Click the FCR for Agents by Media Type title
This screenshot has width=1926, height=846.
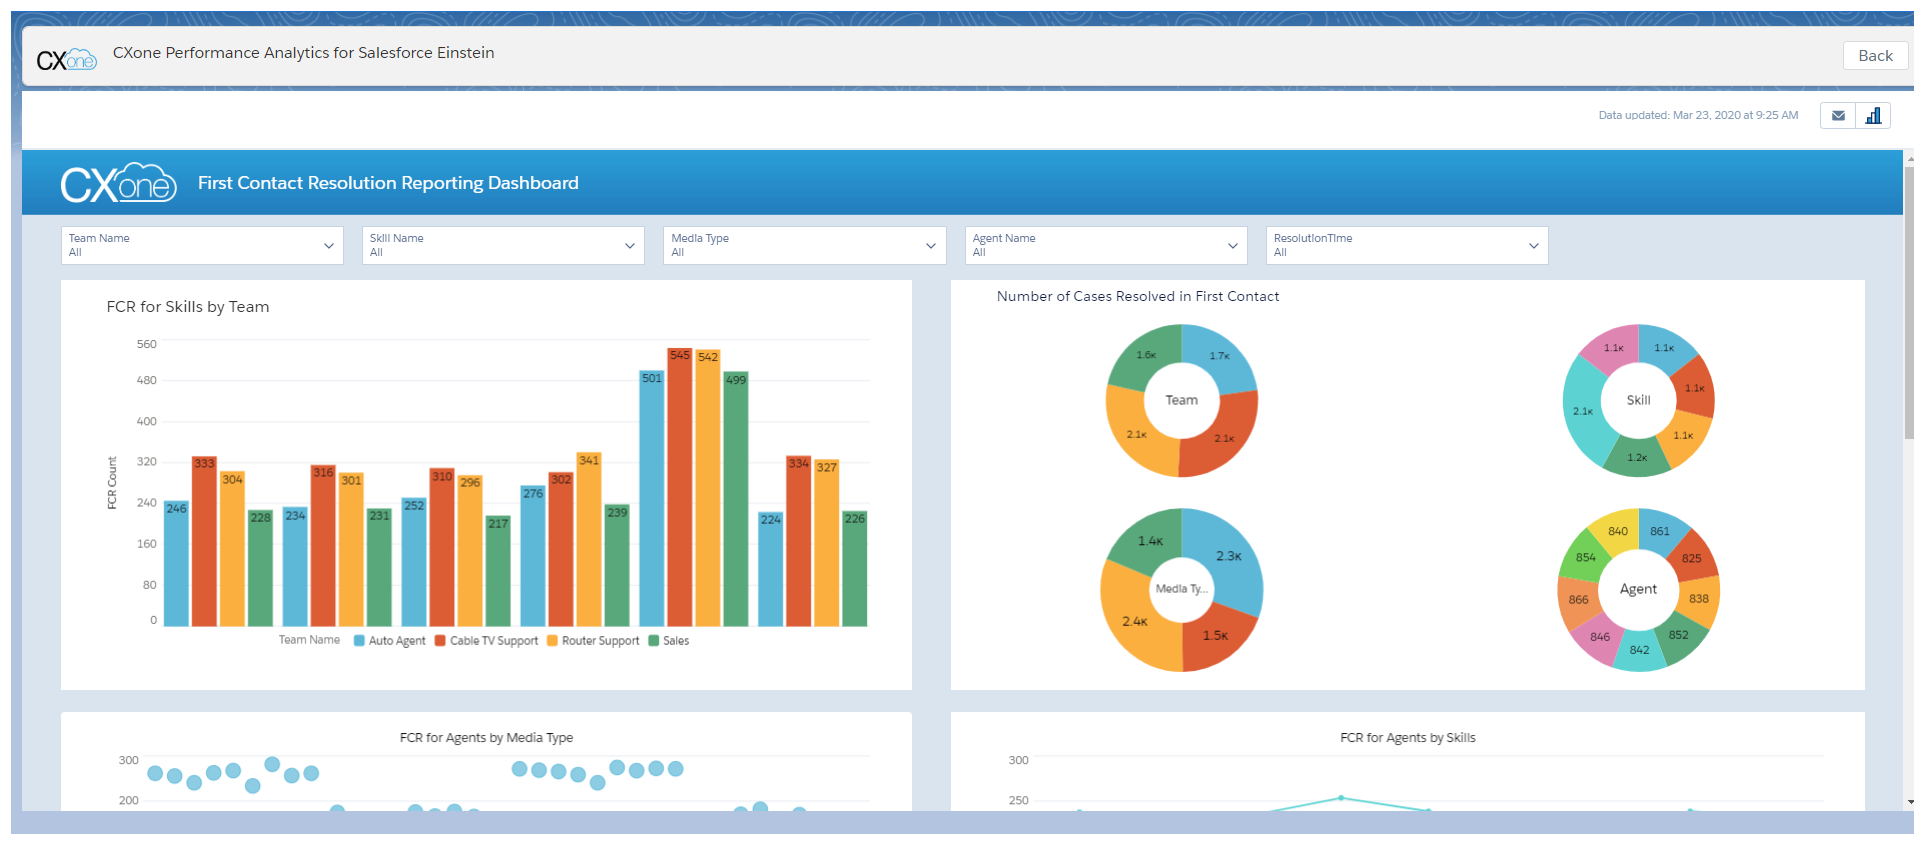486,738
